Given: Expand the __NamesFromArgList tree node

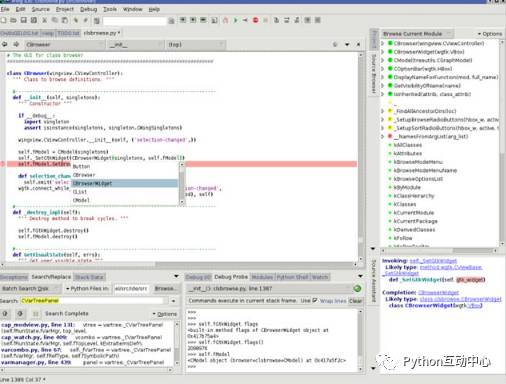Looking at the screenshot, I should (x=383, y=136).
